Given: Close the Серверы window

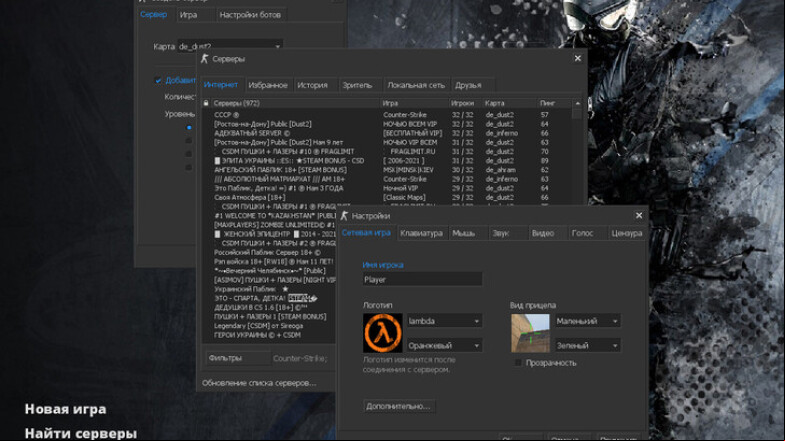Looking at the screenshot, I should click(x=578, y=58).
